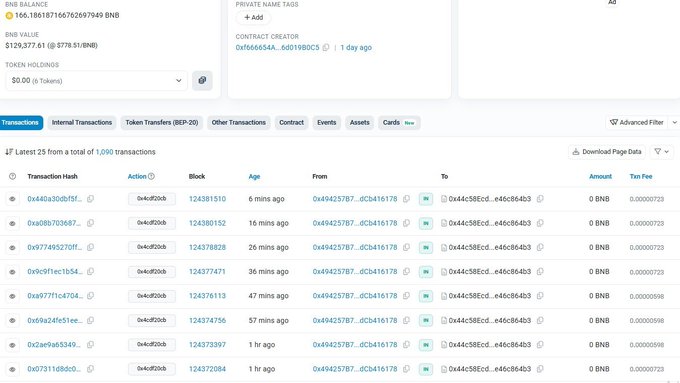This screenshot has width=680, height=383.
Task: Toggle the Txn Fee column header
Action: point(641,177)
